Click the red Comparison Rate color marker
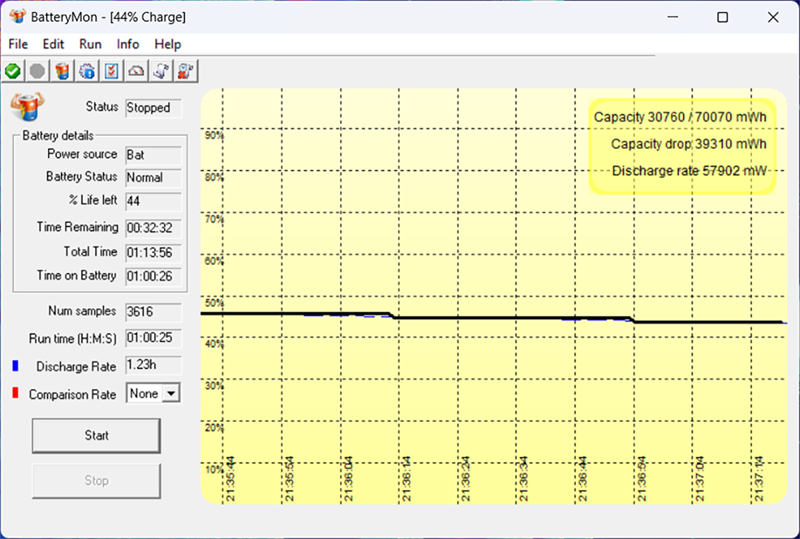This screenshot has width=800, height=539. 15,393
